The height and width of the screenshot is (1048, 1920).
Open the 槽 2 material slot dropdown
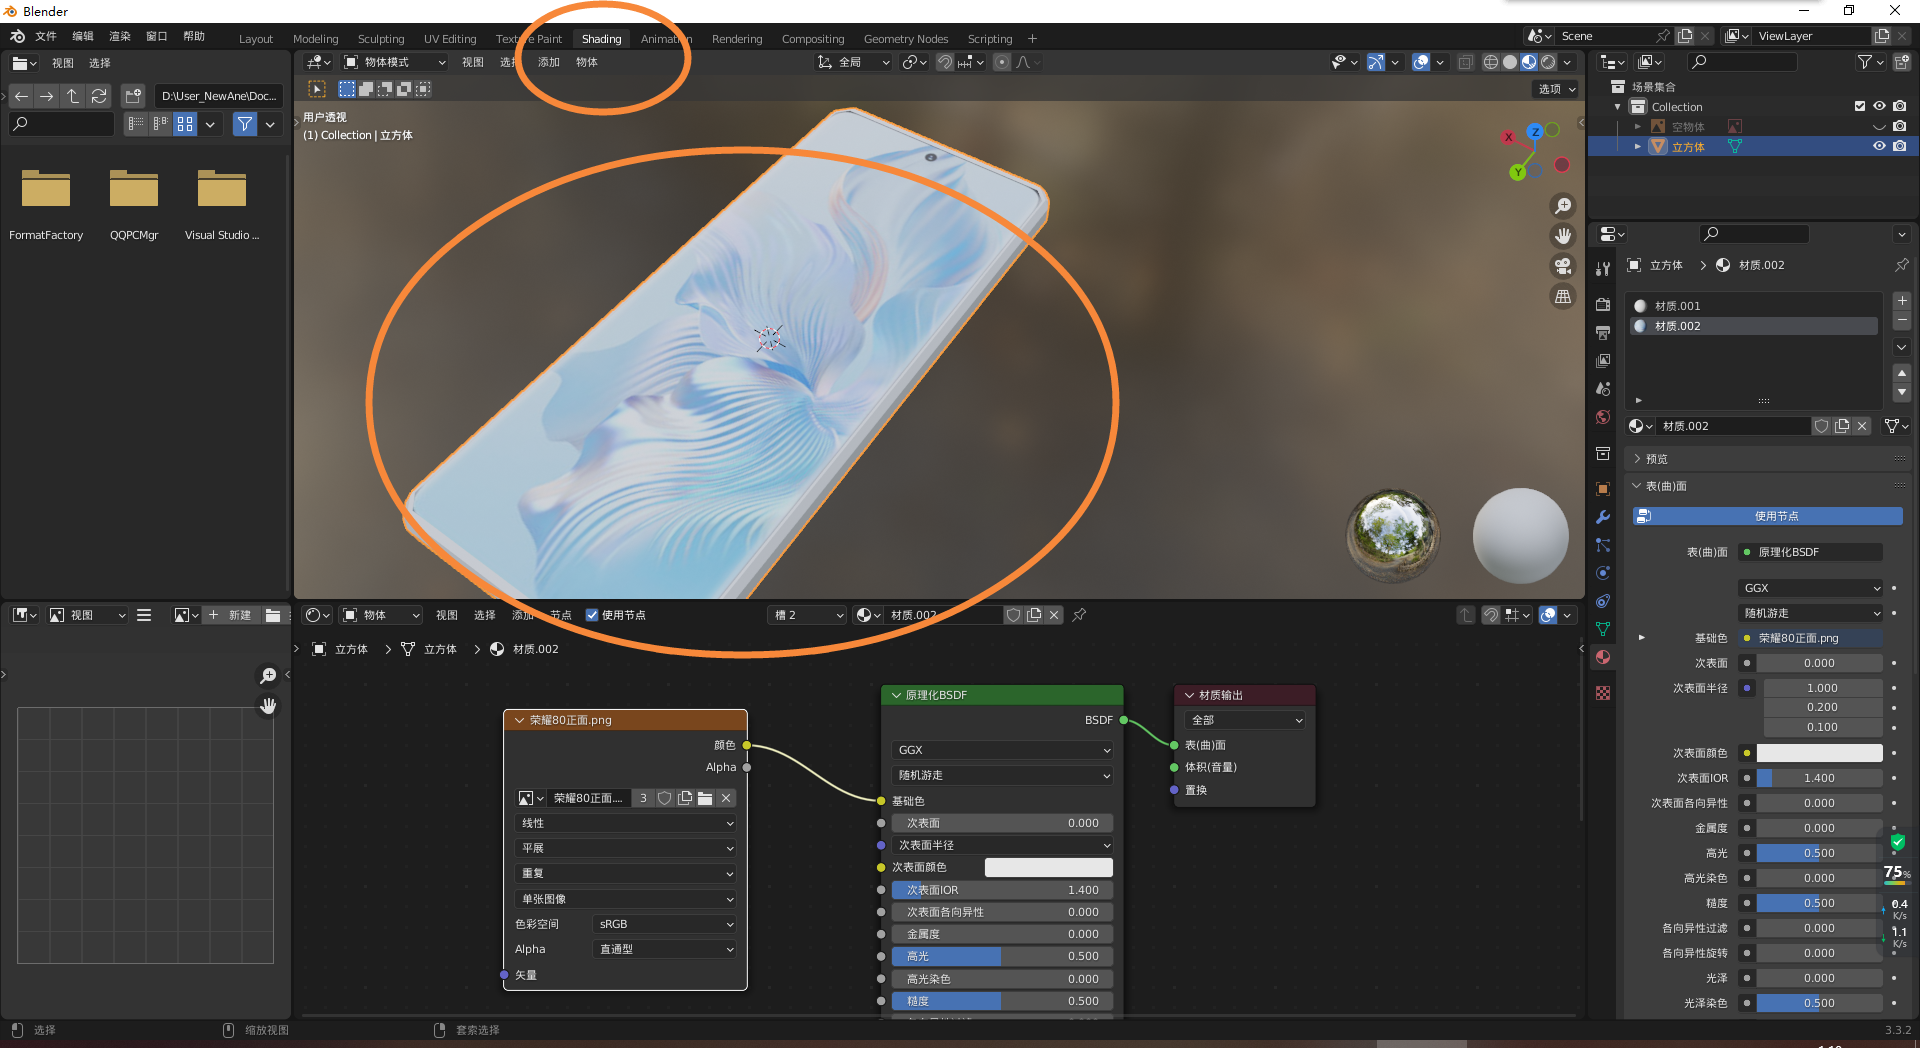click(808, 615)
